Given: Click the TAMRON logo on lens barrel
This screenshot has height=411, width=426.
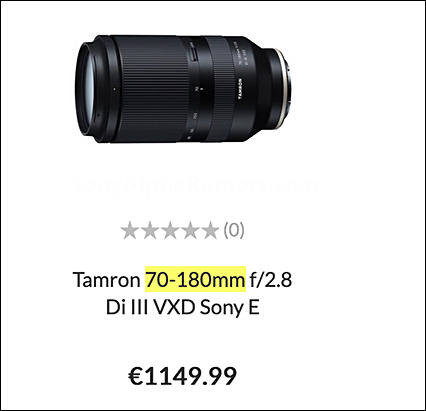Looking at the screenshot, I should click(x=239, y=89).
